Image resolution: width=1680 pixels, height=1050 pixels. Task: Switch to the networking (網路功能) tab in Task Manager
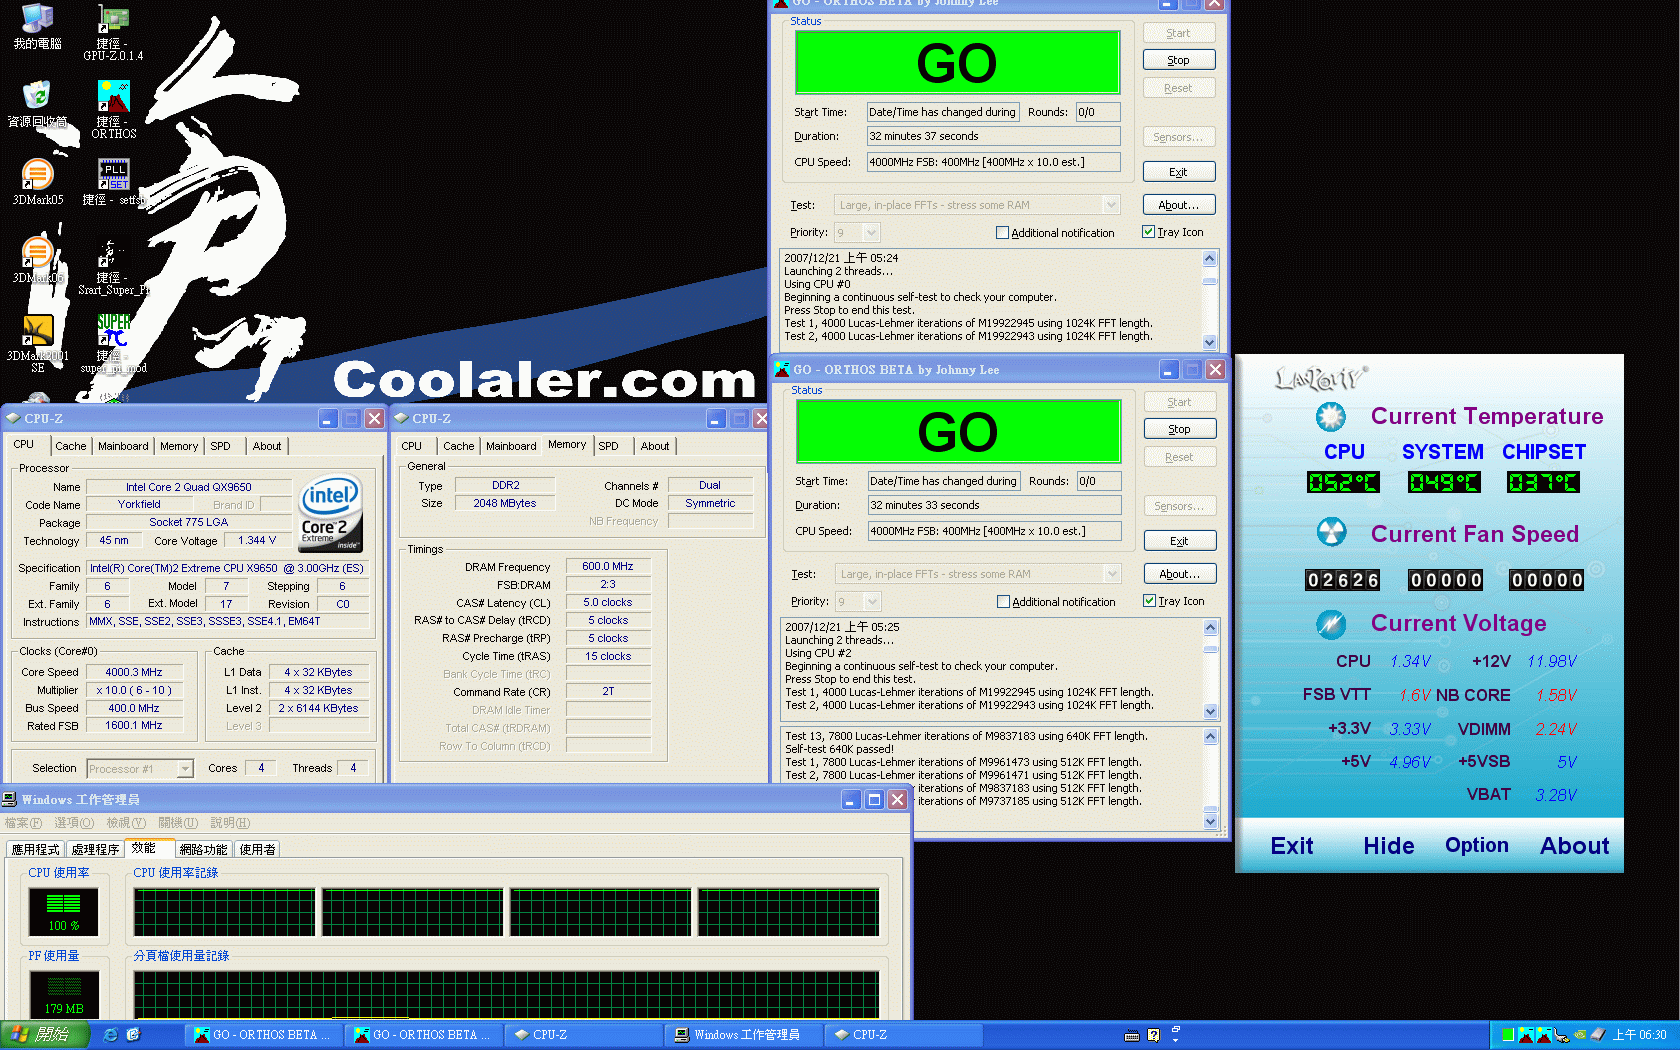point(203,849)
